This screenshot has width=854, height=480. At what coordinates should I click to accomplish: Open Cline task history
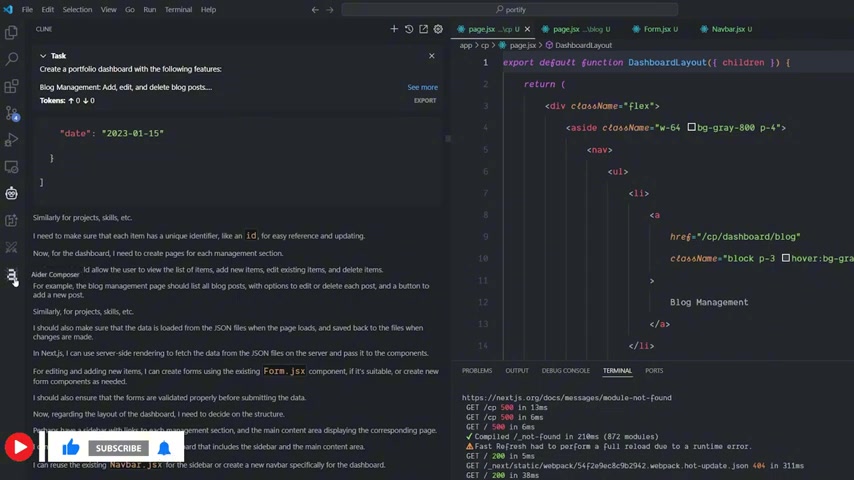[x=408, y=29]
